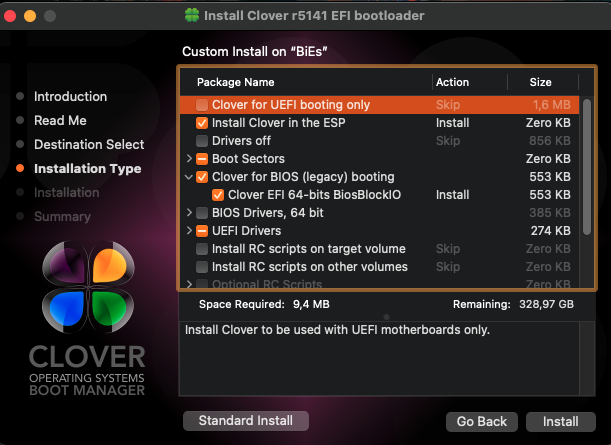Expand the 'Optional RC Scripts' group
The image size is (611, 445).
tap(189, 284)
